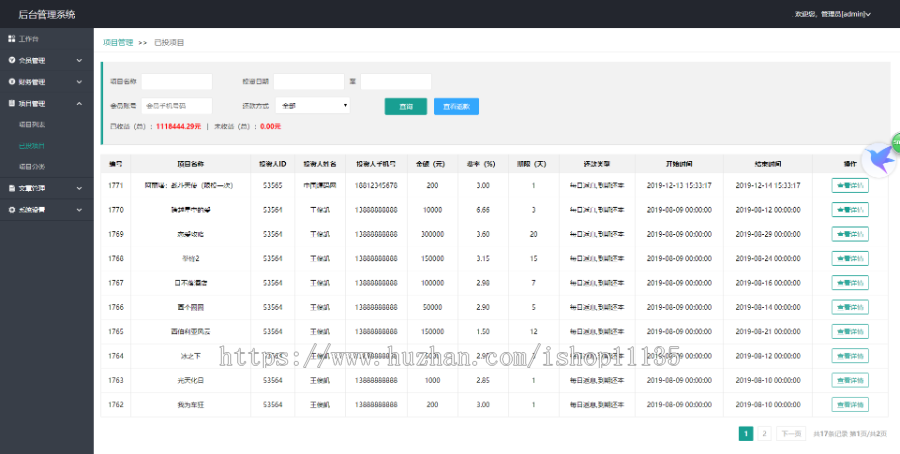Click the 财务管理 sidebar icon
This screenshot has height=454, width=900.
11,82
